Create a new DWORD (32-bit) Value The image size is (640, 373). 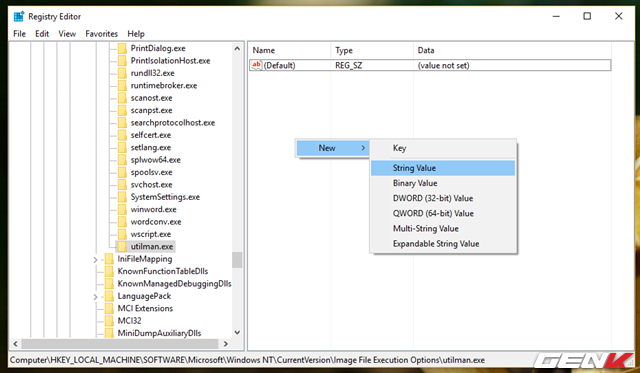pos(443,198)
